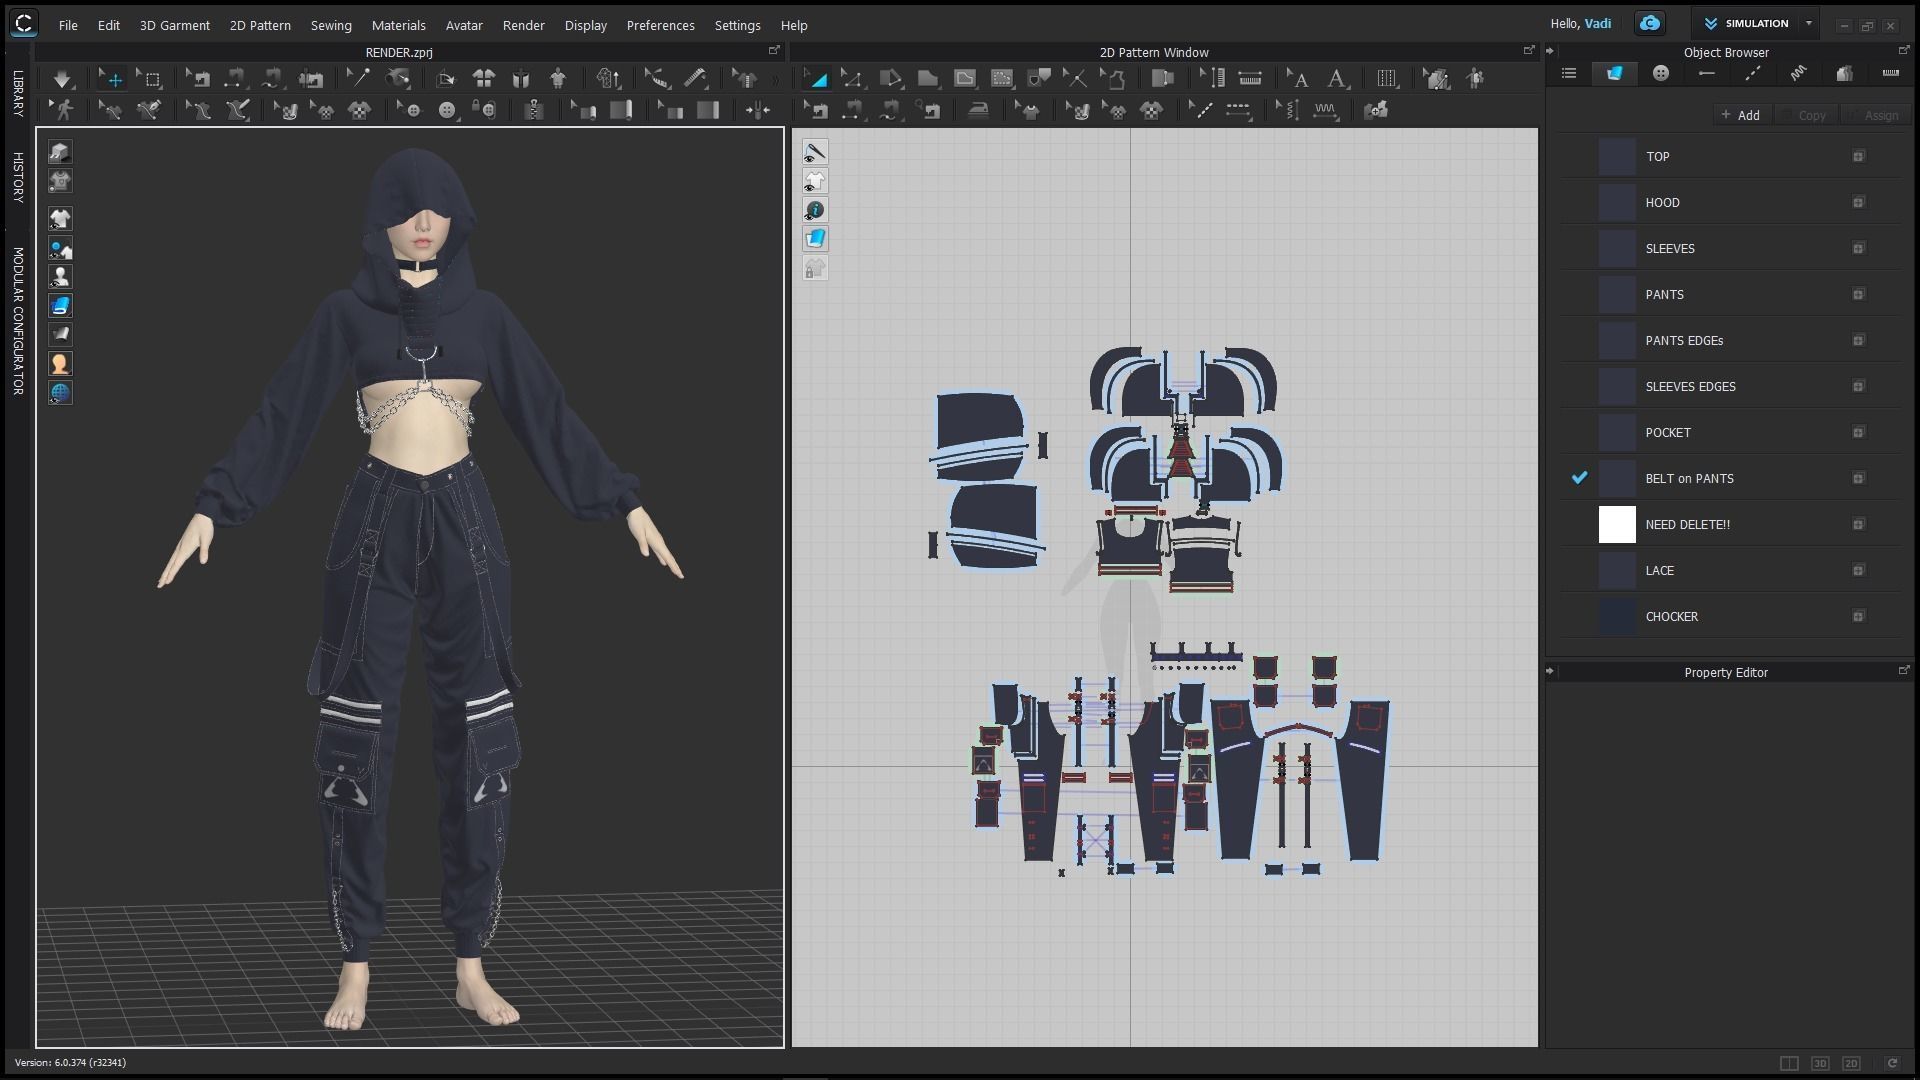Toggle 2D pattern info icon
The width and height of the screenshot is (1920, 1080).
pos(815,210)
